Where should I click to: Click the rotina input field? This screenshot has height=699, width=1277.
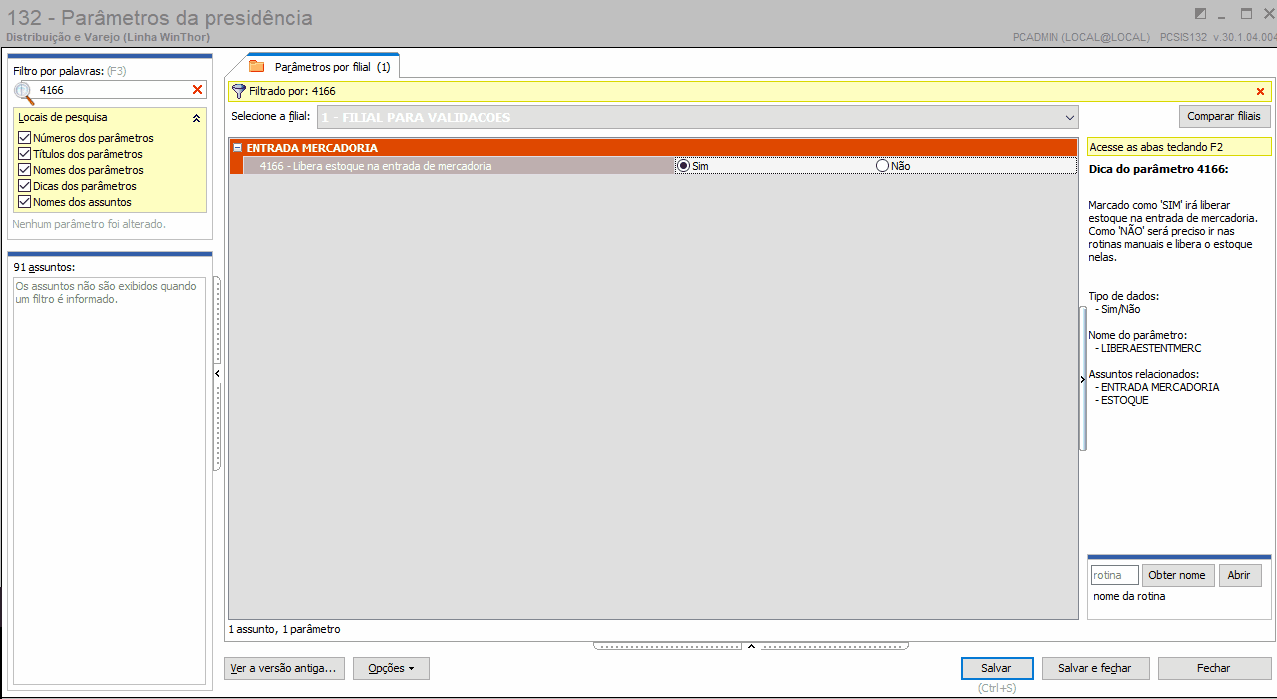point(1114,575)
